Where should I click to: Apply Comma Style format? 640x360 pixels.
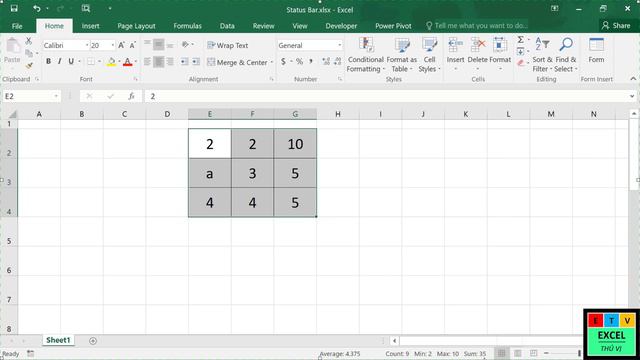(311, 62)
